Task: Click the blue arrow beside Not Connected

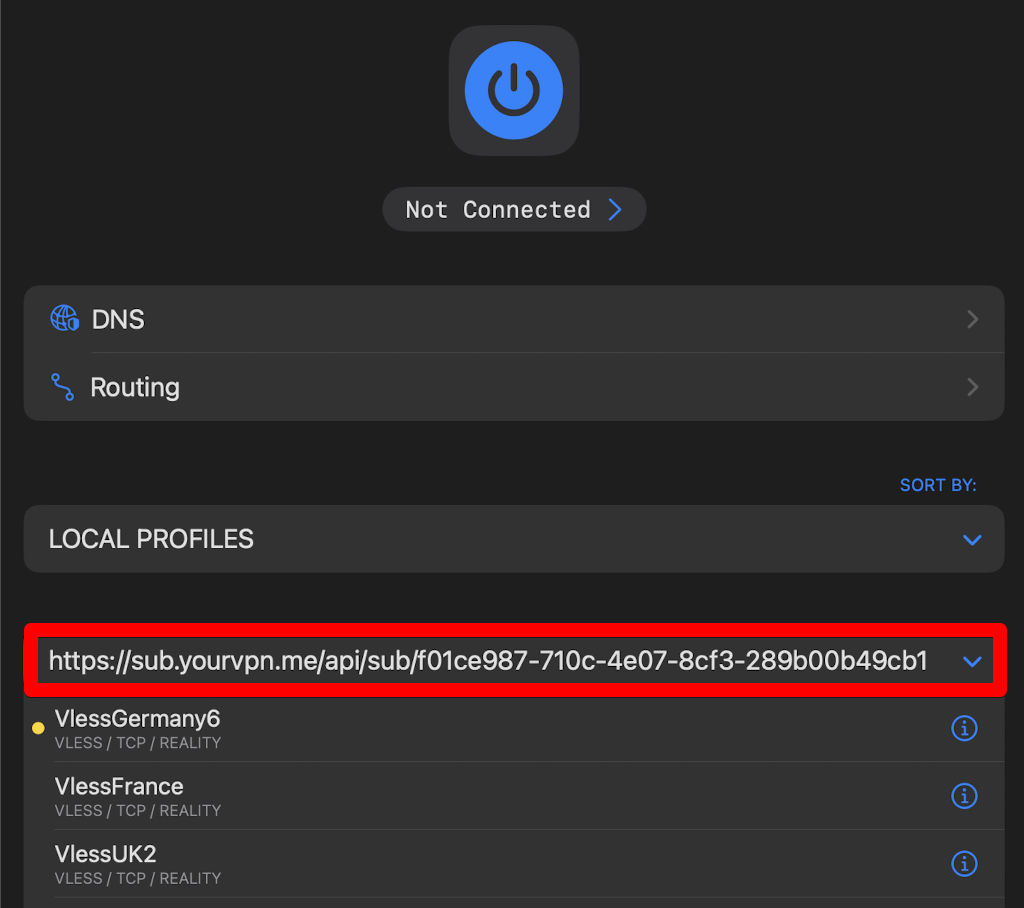Action: coord(615,210)
